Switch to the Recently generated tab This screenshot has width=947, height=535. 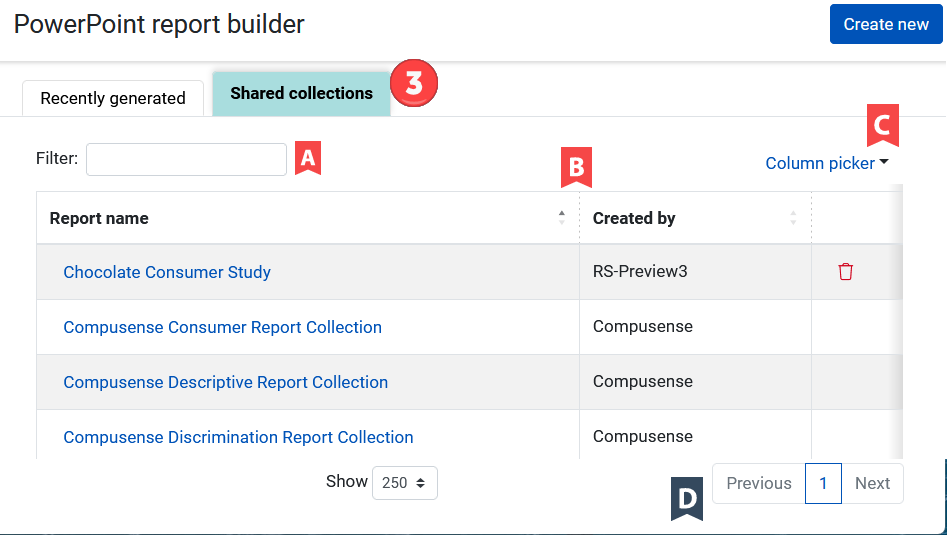[113, 98]
